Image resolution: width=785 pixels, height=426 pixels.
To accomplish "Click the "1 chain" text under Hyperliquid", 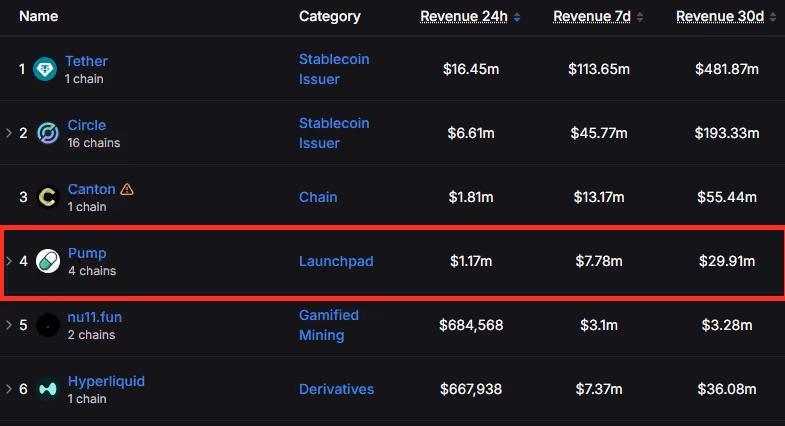I will tap(87, 399).
